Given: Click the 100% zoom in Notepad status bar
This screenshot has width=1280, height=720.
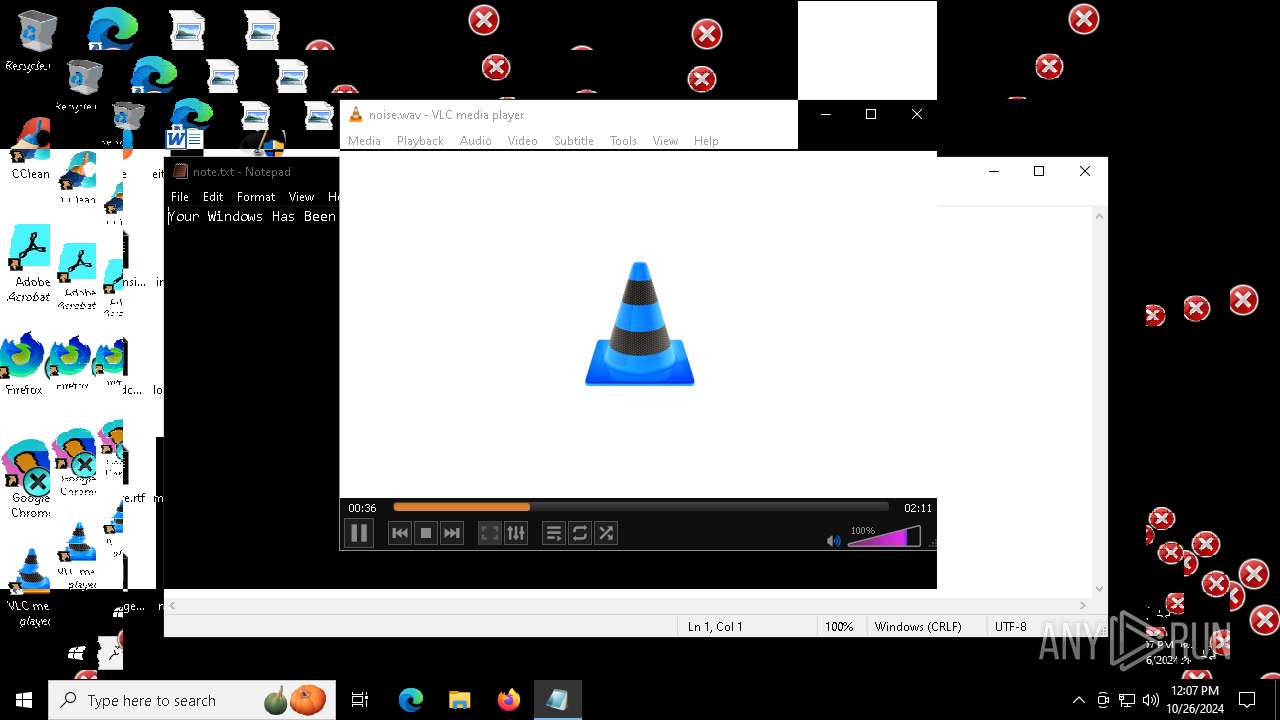Looking at the screenshot, I should pyautogui.click(x=839, y=626).
